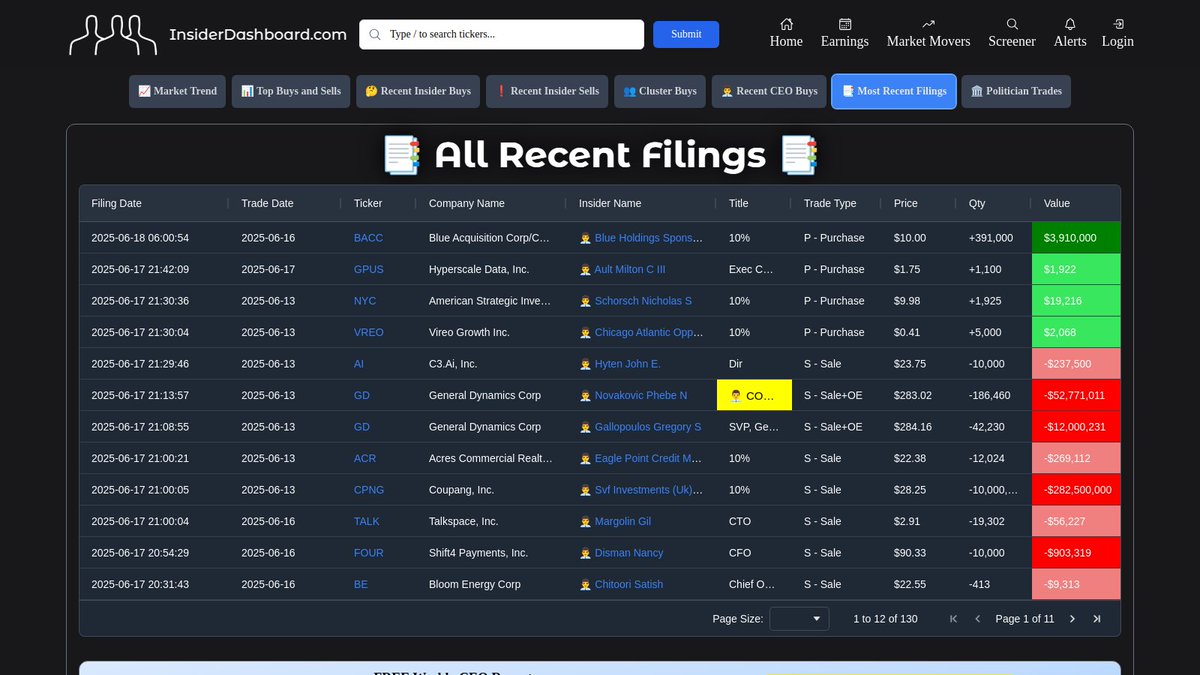Sort by Ticker column header
The image size is (1200, 675).
[x=368, y=203]
